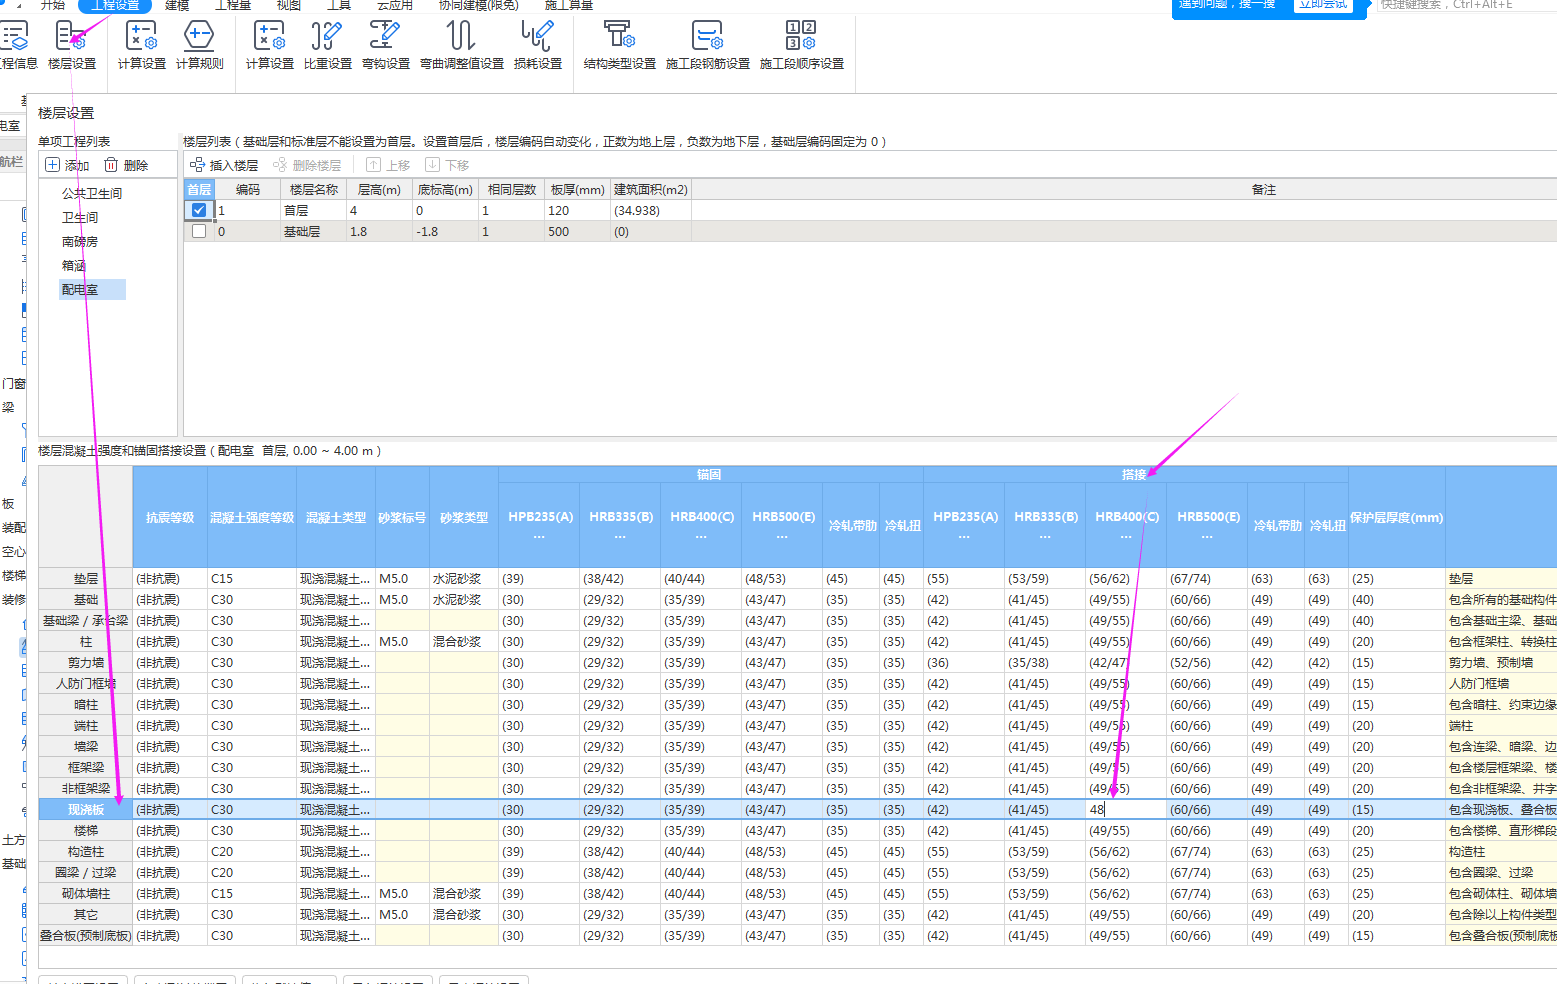Viewport: 1557px width, 984px height.
Task: Open 弯曲调整值设置 tool
Action: (462, 45)
